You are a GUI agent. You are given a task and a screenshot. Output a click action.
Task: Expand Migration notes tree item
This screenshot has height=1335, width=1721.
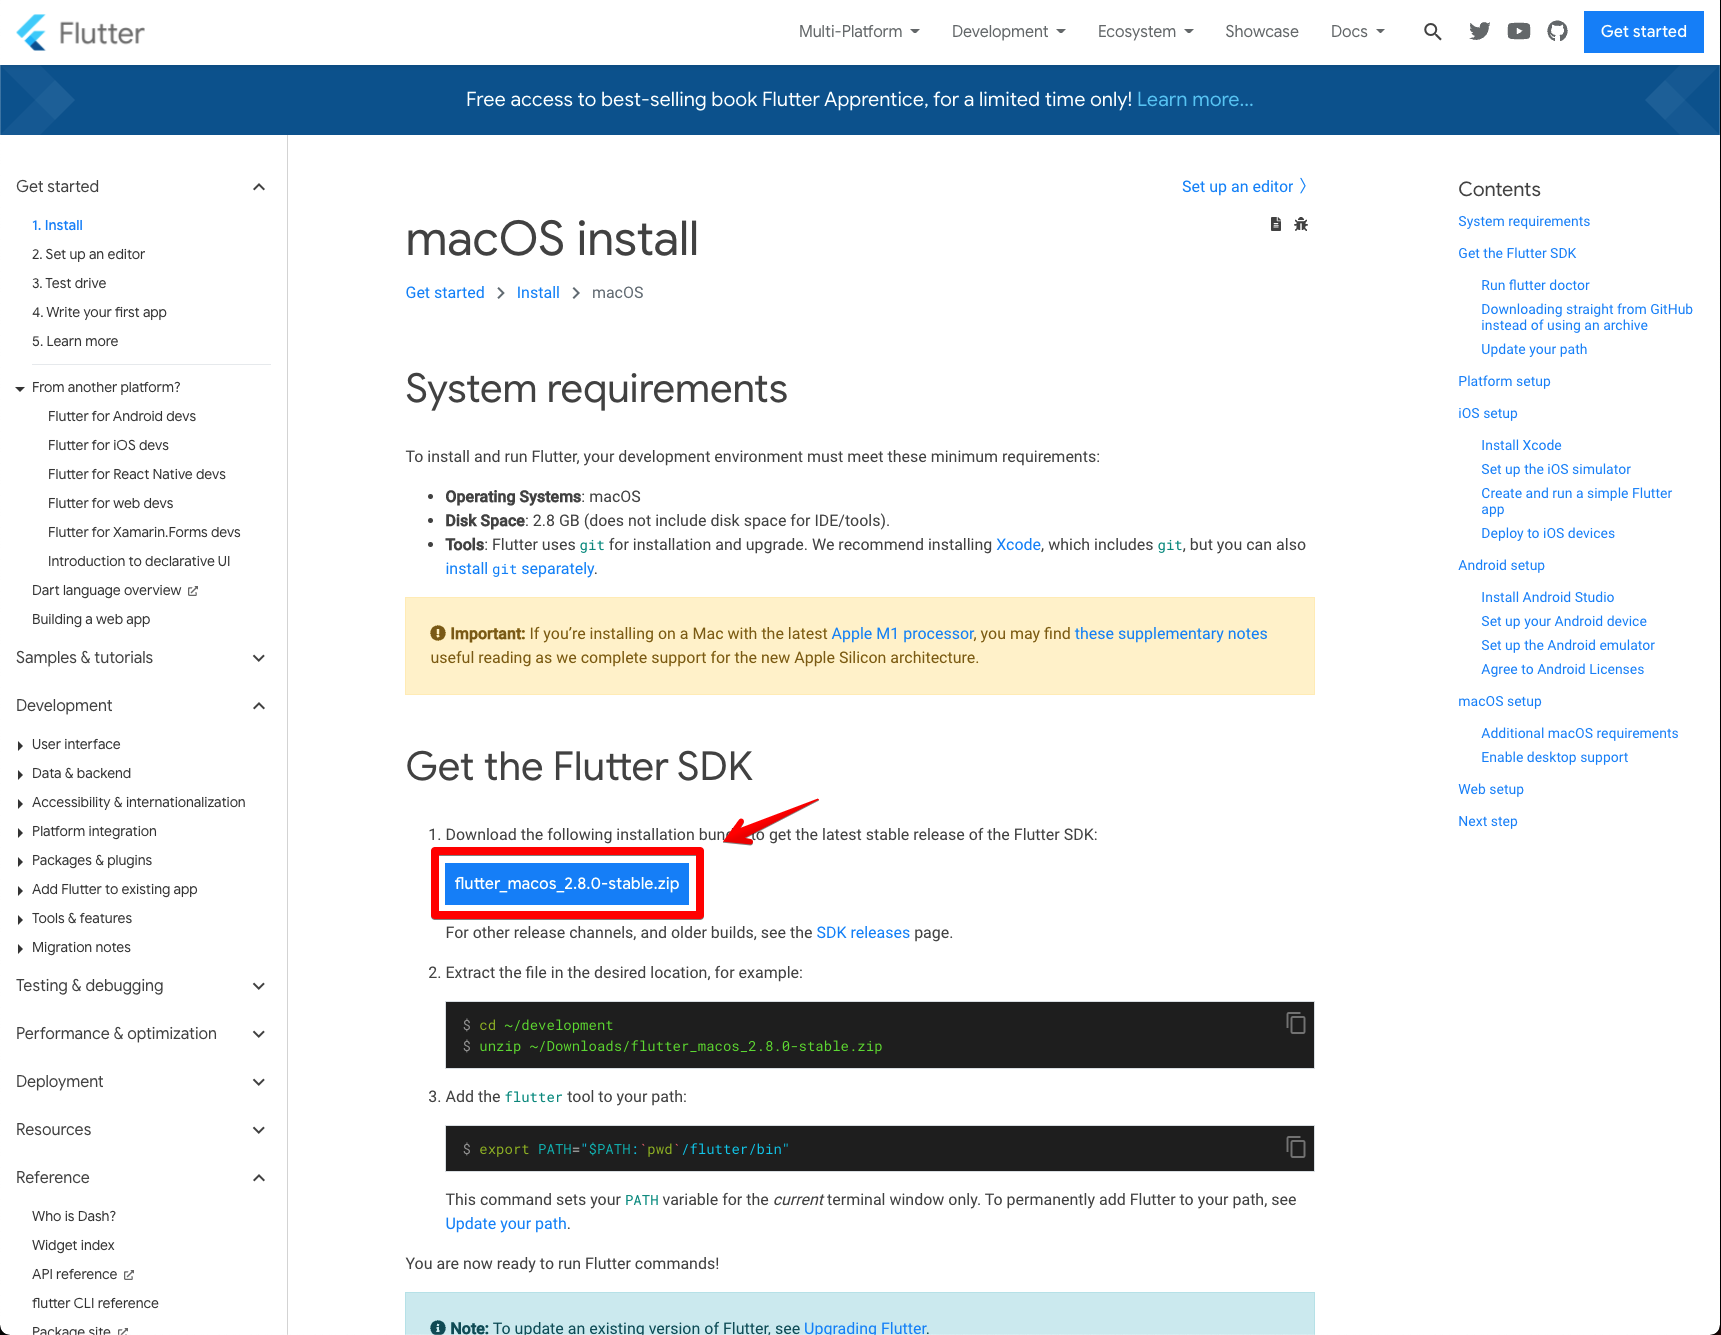(20, 949)
